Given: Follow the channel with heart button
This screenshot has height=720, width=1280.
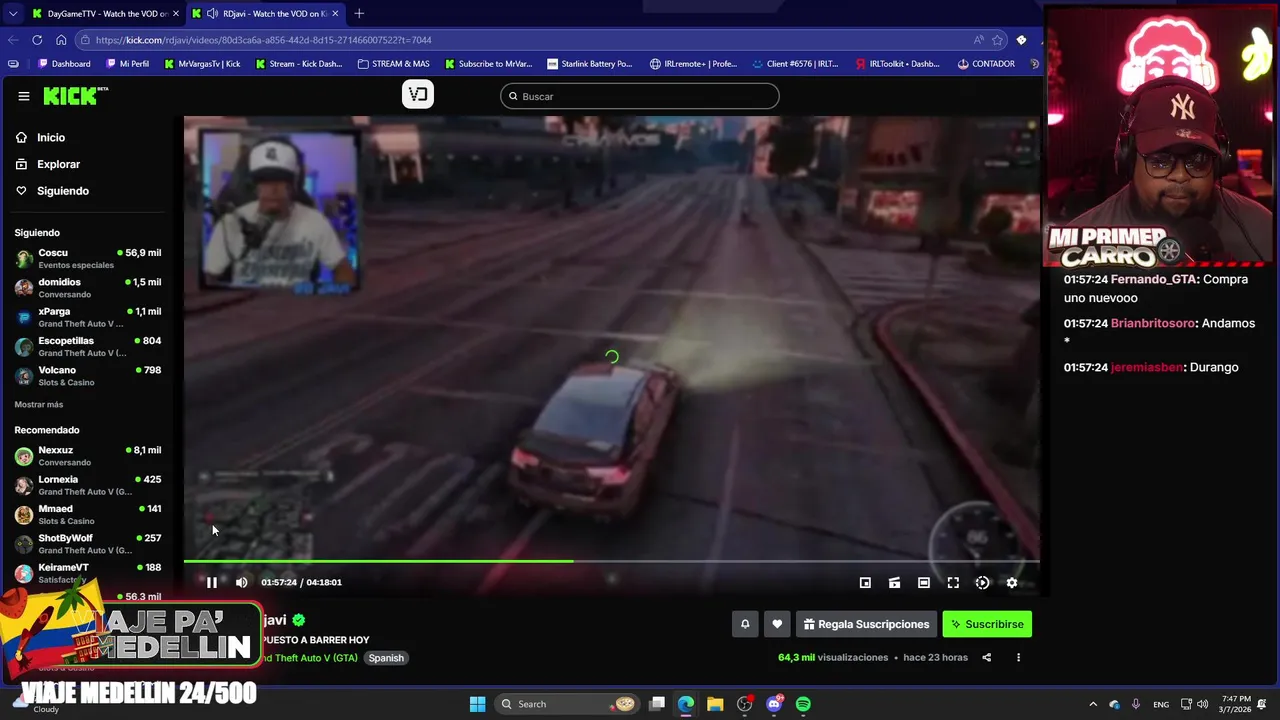Looking at the screenshot, I should 777,624.
